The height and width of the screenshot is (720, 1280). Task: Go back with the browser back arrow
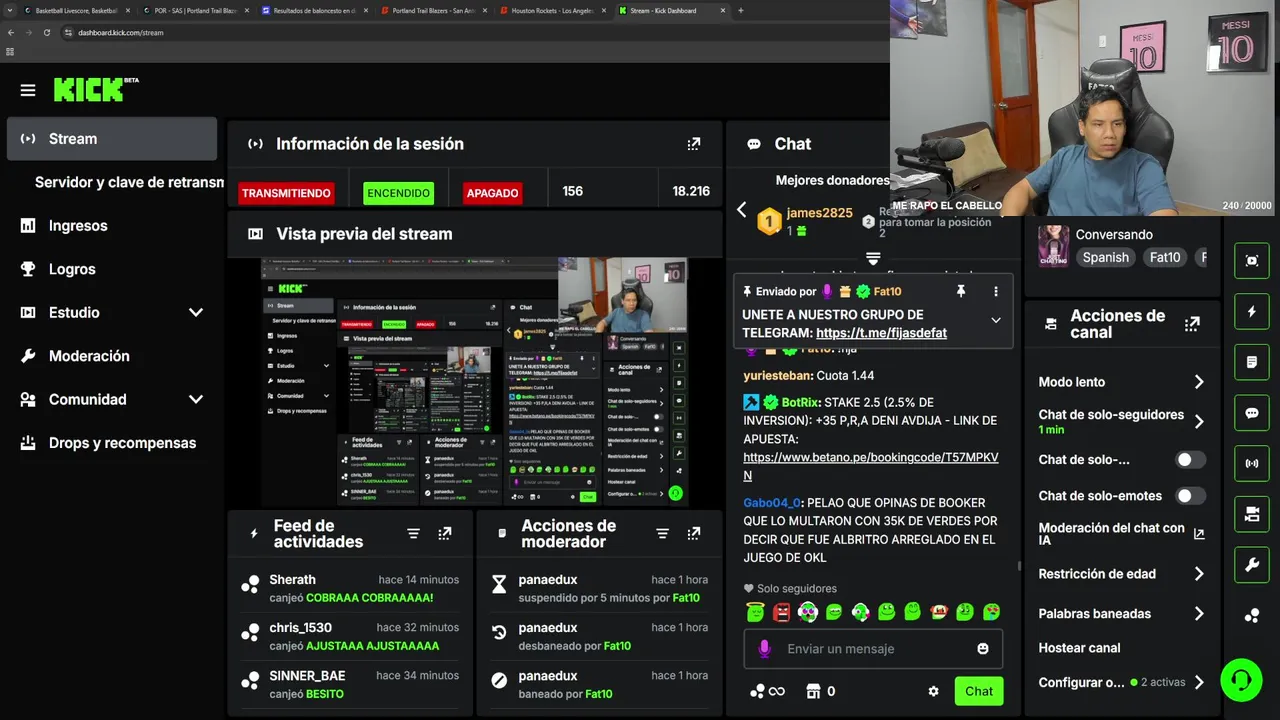pyautogui.click(x=11, y=32)
